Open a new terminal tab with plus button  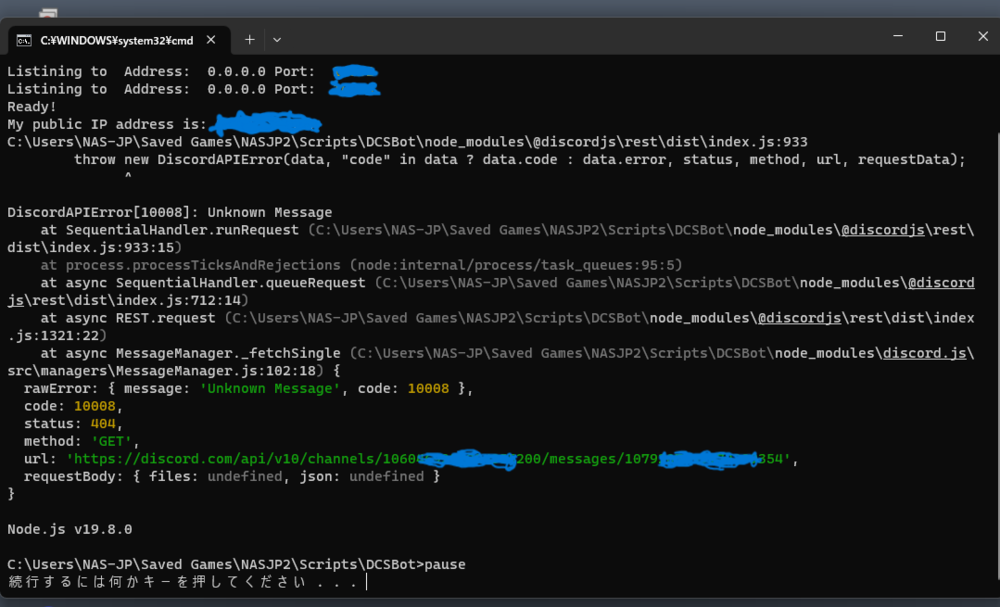[249, 40]
